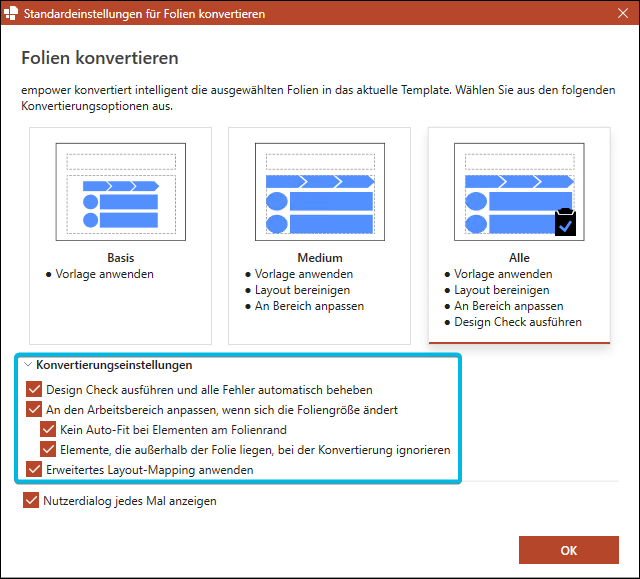Image resolution: width=640 pixels, height=579 pixels.
Task: Collapse the Konvertierungseinstellungen section
Action: 28,364
